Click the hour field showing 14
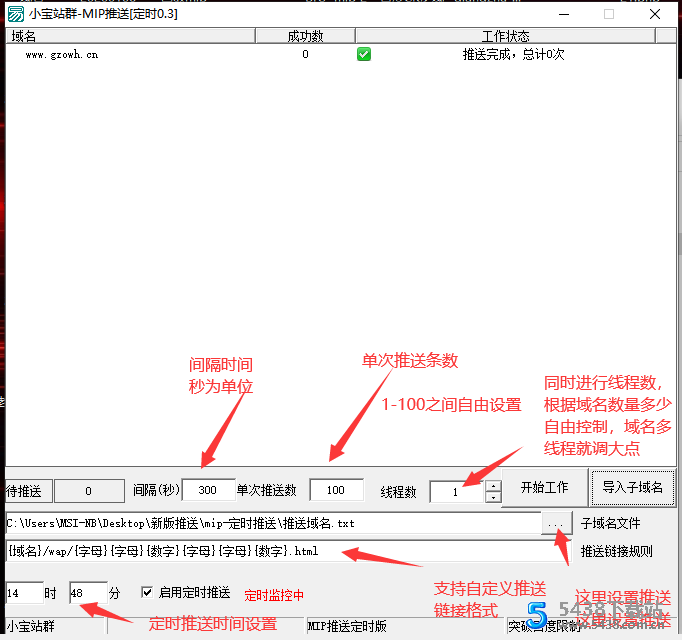The width and height of the screenshot is (682, 640). click(x=24, y=593)
